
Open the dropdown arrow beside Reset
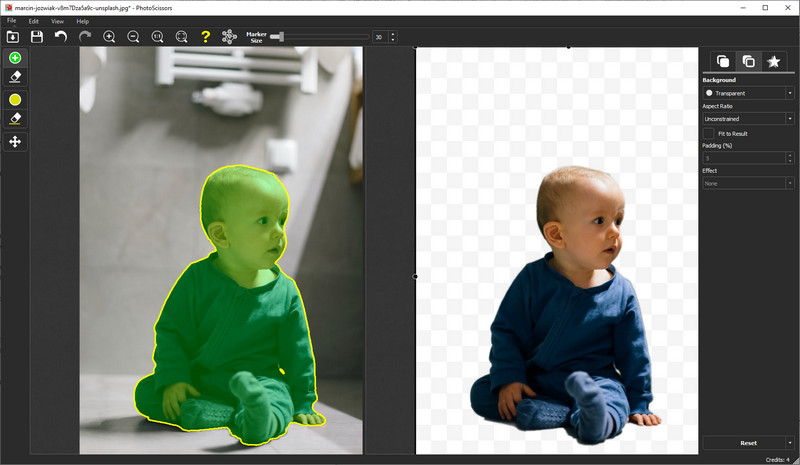[x=789, y=442]
